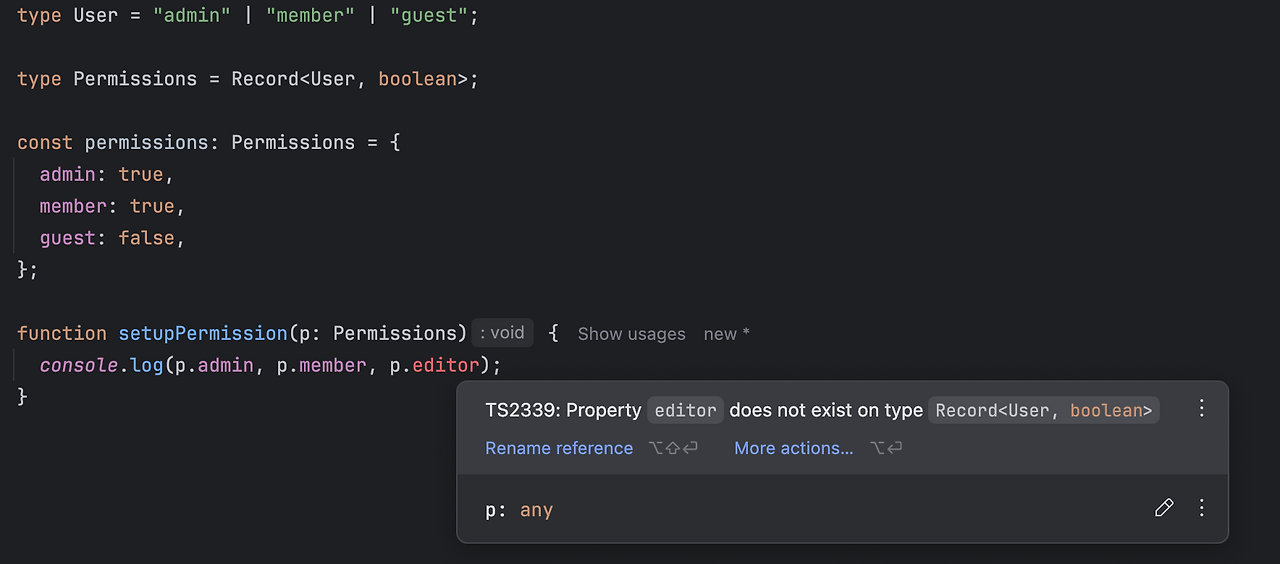Screen dimensions: 1280x564
Task: Click 'permissions' variable name in the const declaration
Action: [x=147, y=142]
